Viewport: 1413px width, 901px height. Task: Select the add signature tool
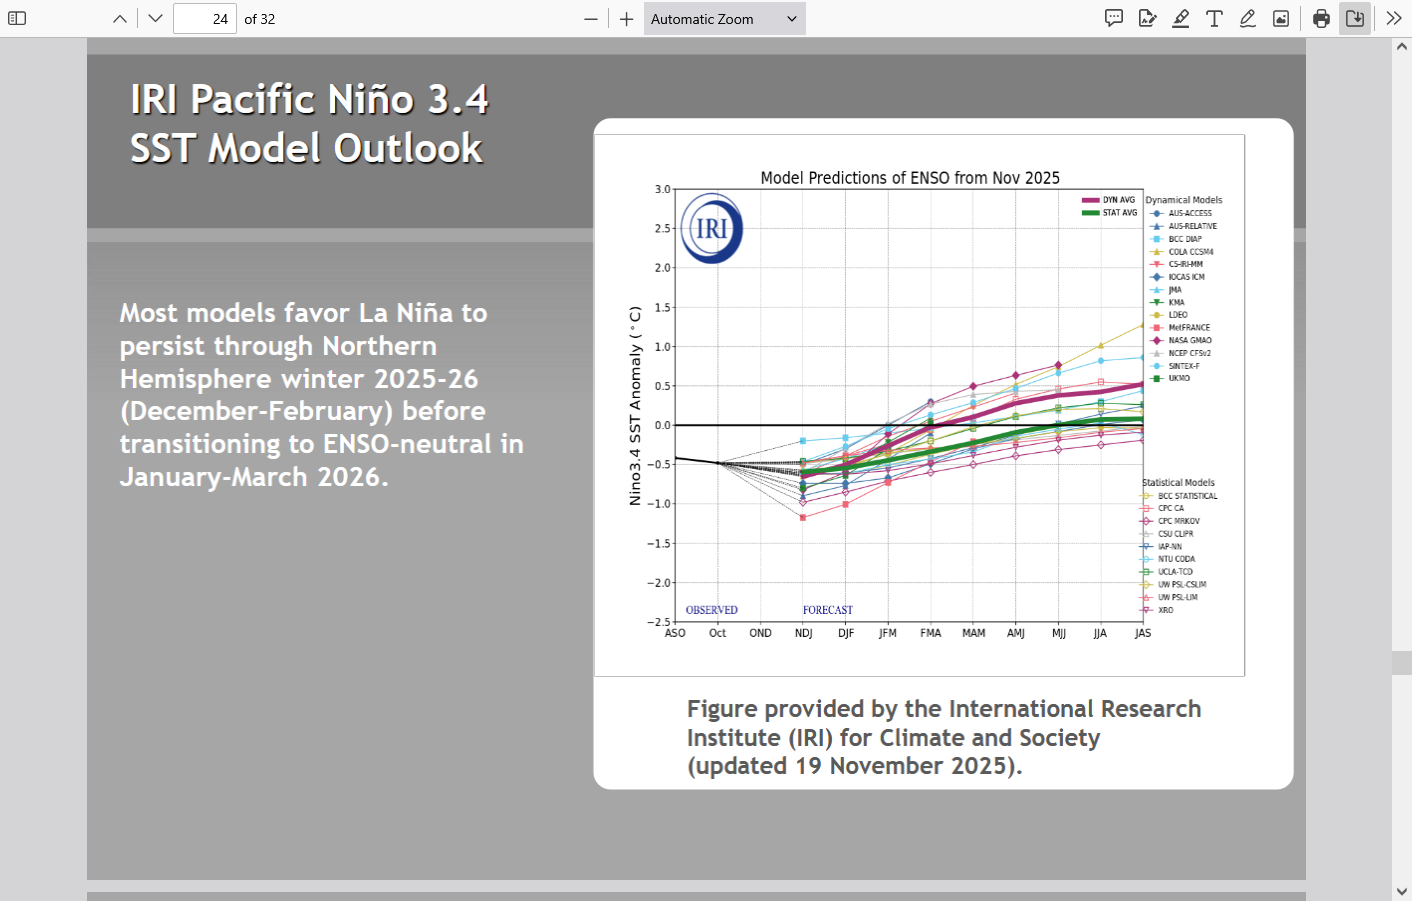point(1147,18)
